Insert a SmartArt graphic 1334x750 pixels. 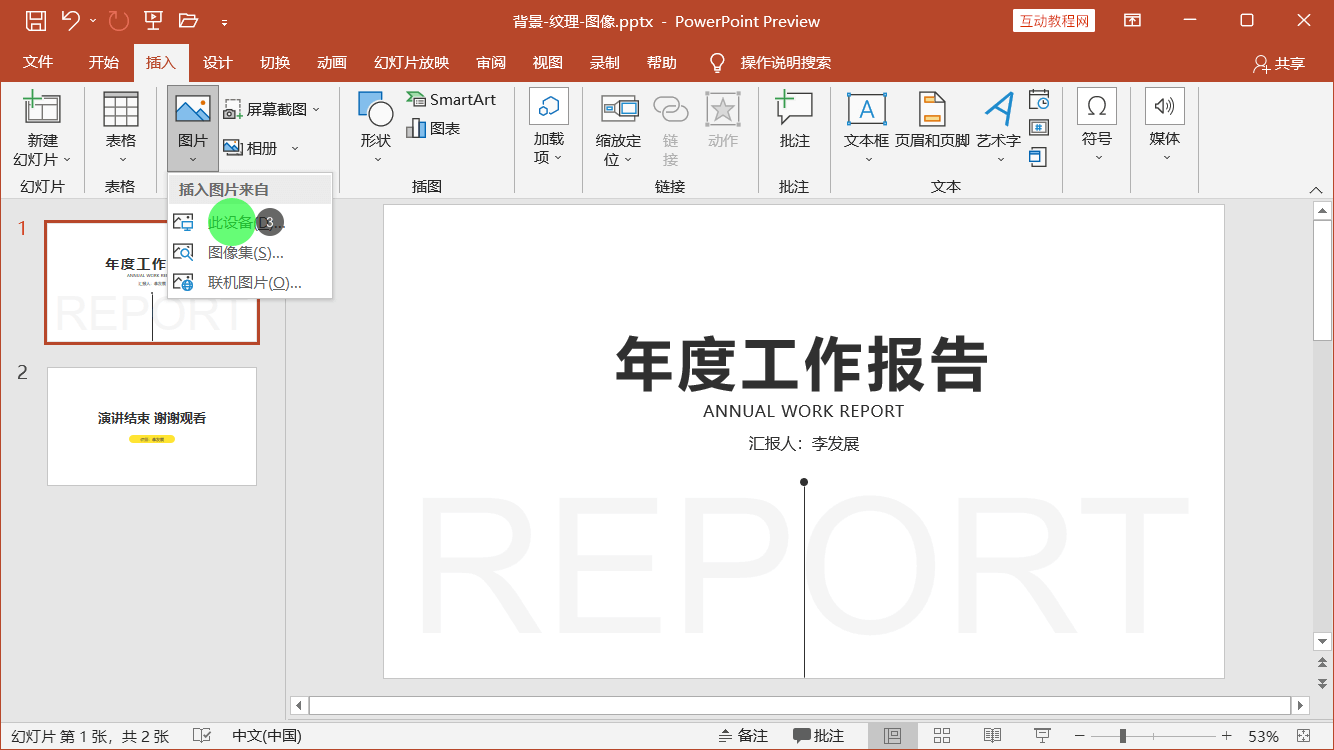(451, 99)
